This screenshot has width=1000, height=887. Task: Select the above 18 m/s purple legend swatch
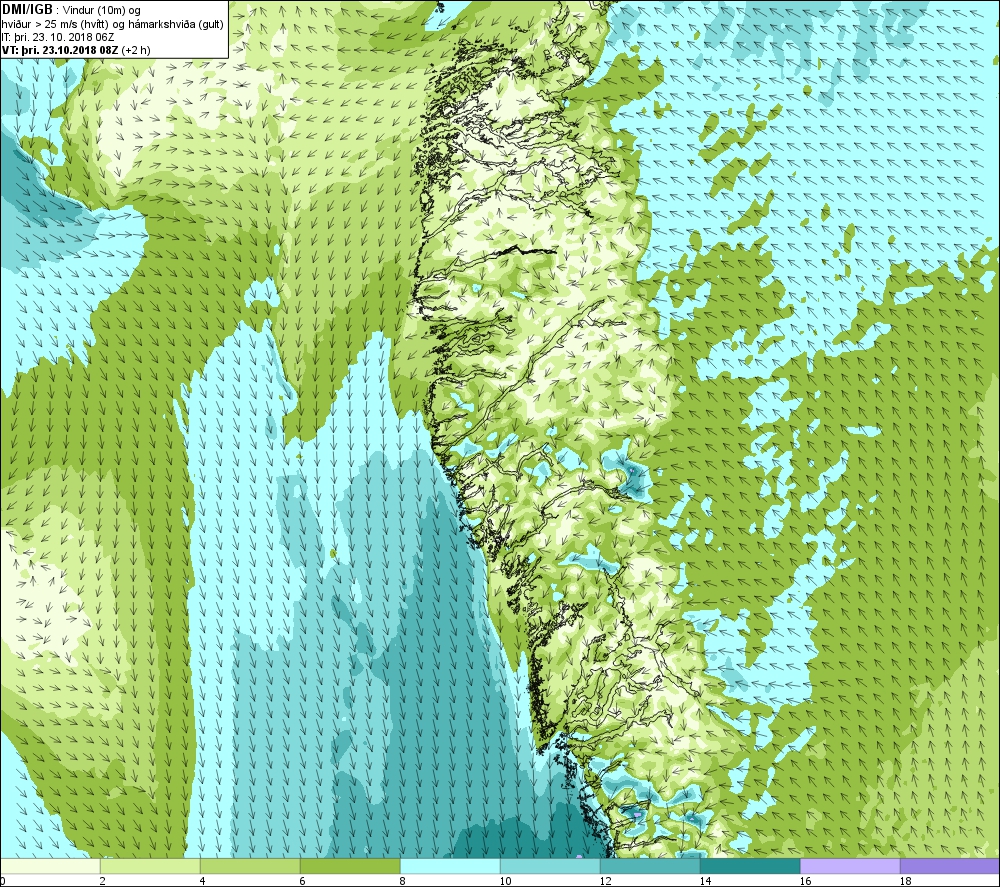pyautogui.click(x=950, y=866)
